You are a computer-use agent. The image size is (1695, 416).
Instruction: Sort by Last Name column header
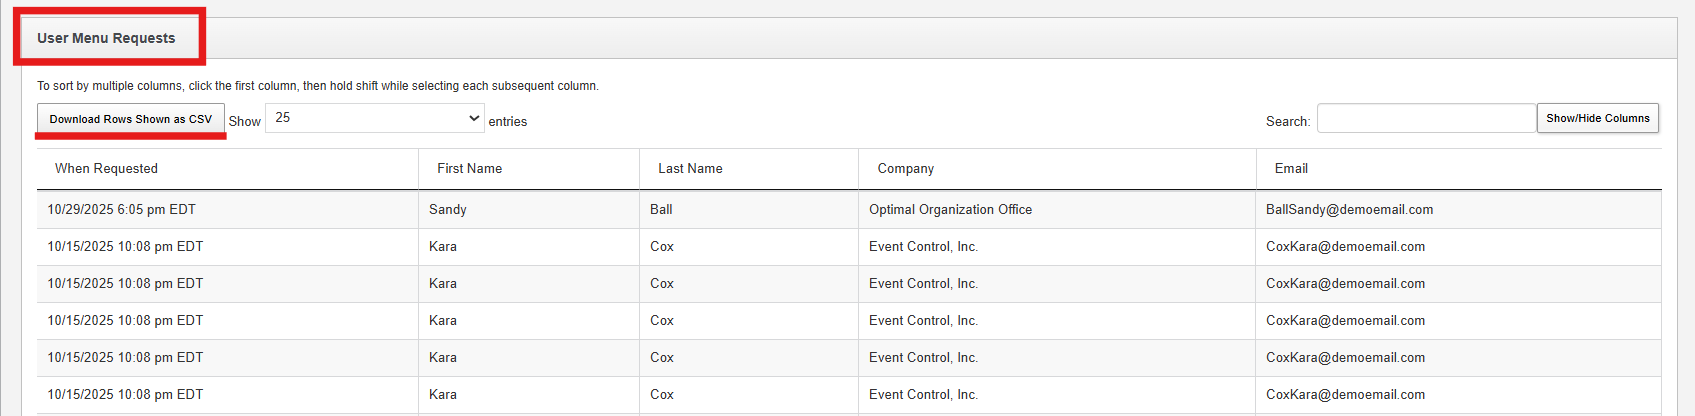click(690, 169)
